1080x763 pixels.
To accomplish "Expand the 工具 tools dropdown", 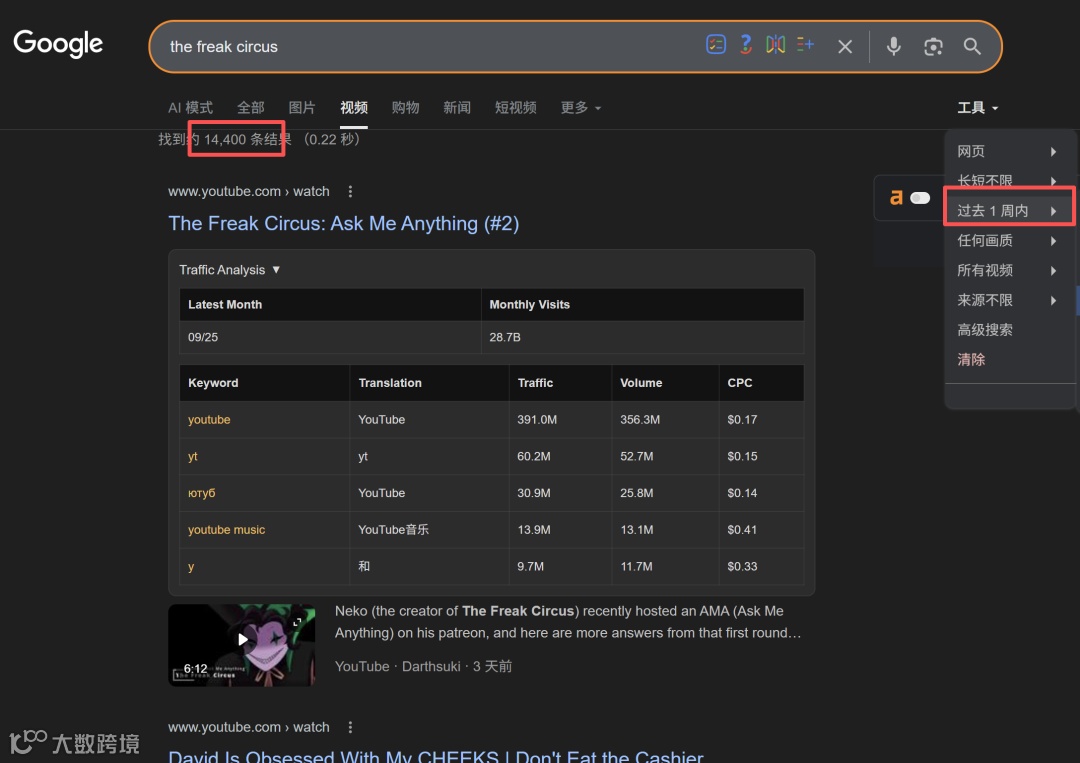I will (x=977, y=108).
